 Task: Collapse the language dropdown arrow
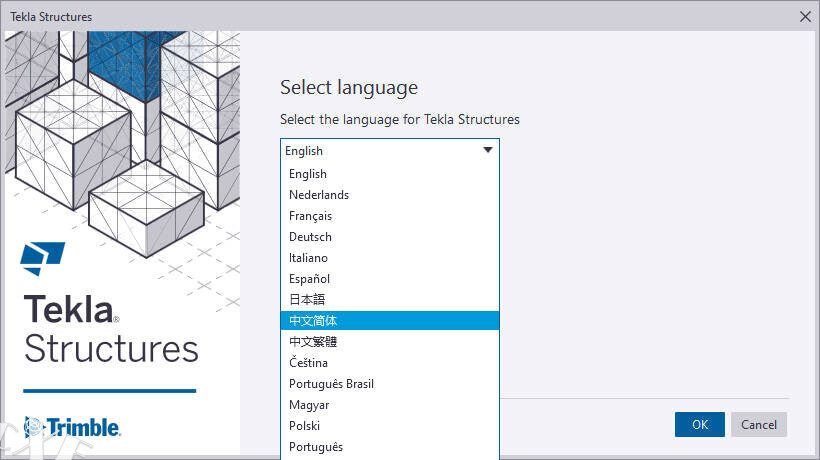tap(488, 151)
